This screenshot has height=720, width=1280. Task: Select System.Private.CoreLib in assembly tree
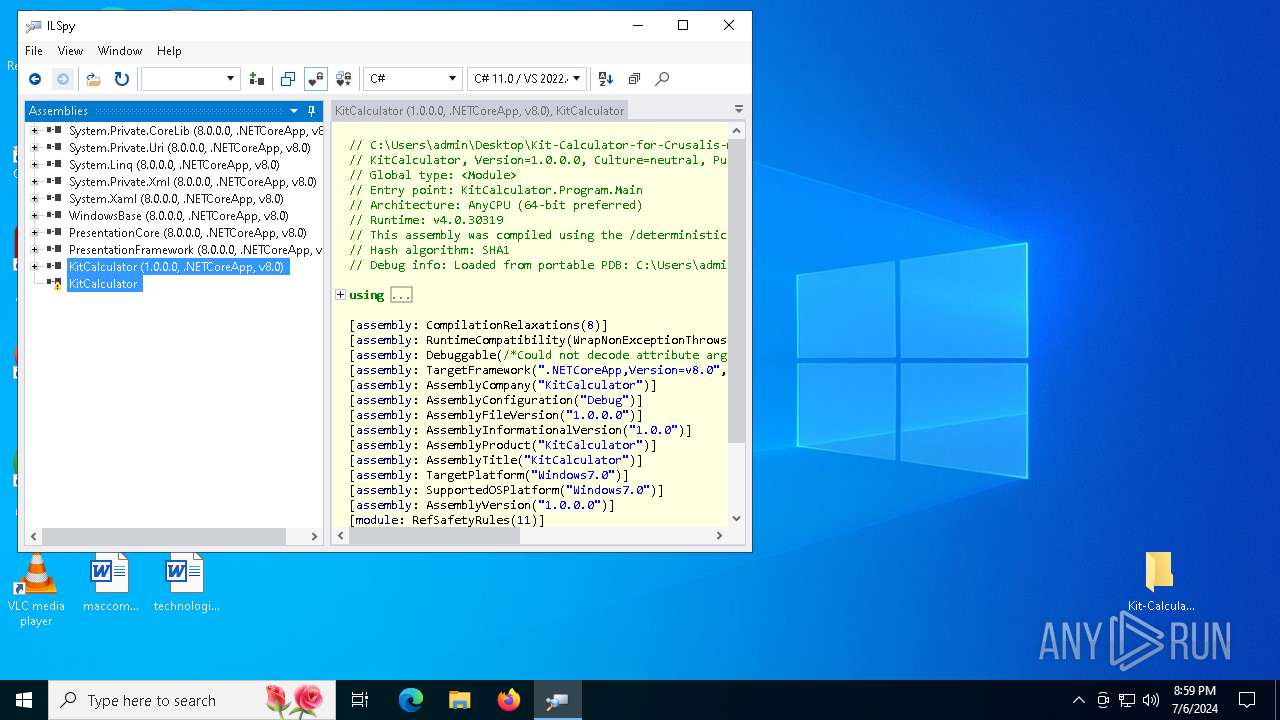point(196,131)
